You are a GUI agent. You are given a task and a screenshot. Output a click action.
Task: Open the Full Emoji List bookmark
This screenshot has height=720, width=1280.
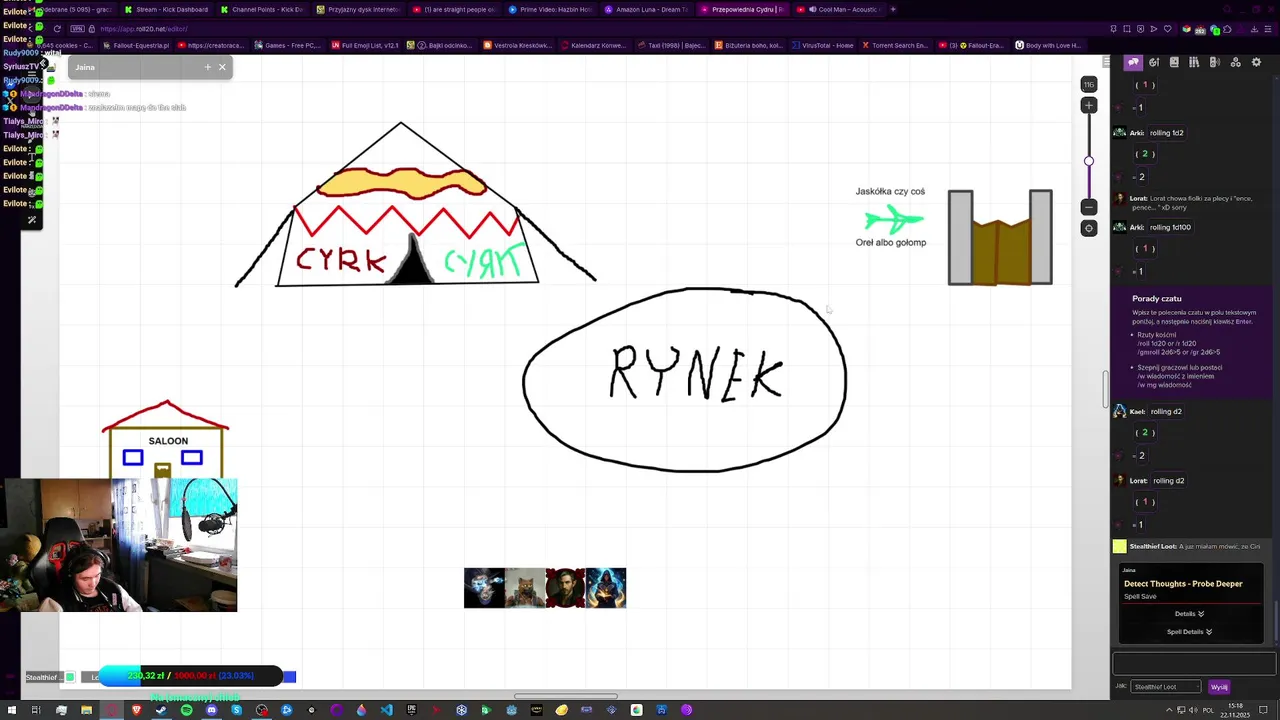365,45
